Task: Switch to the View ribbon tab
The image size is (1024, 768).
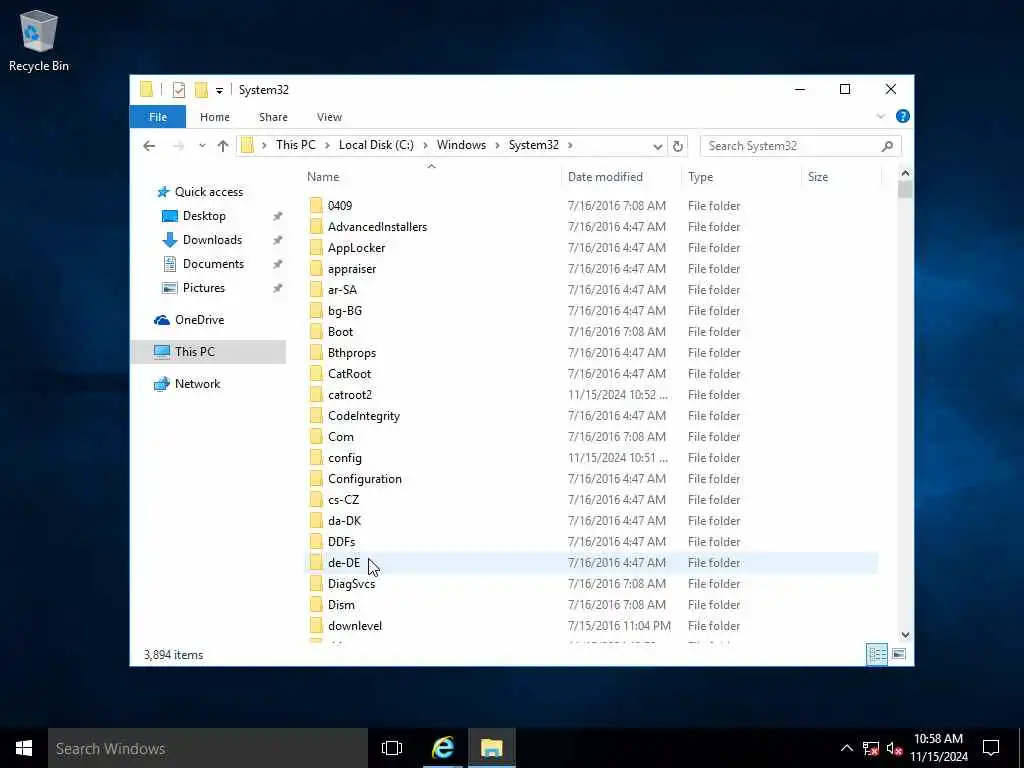Action: point(329,117)
